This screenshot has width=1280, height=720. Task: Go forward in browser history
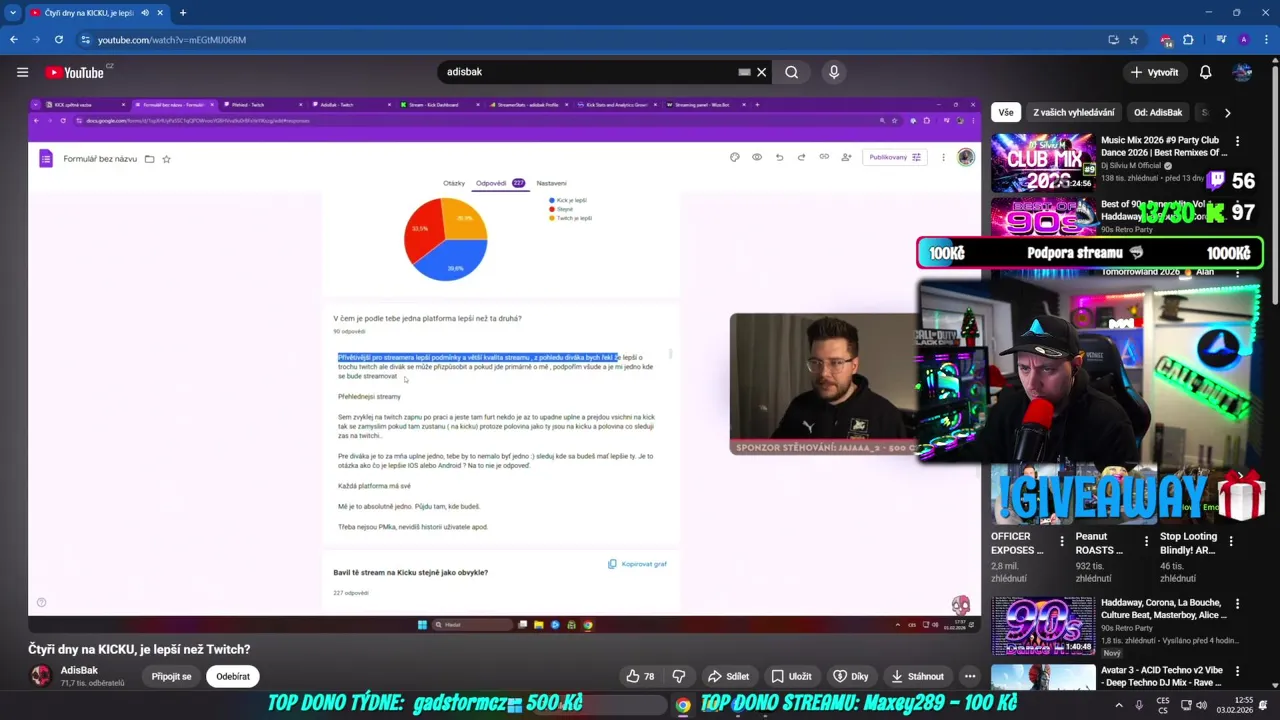pos(37,40)
